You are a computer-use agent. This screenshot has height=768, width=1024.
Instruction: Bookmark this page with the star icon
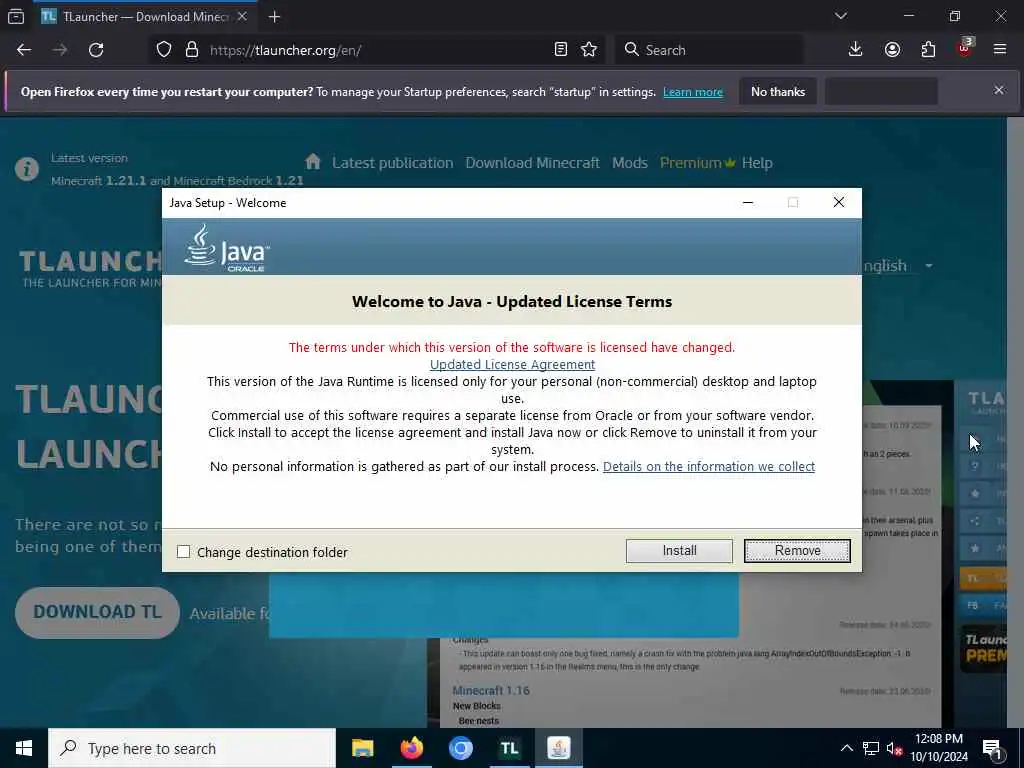589,50
